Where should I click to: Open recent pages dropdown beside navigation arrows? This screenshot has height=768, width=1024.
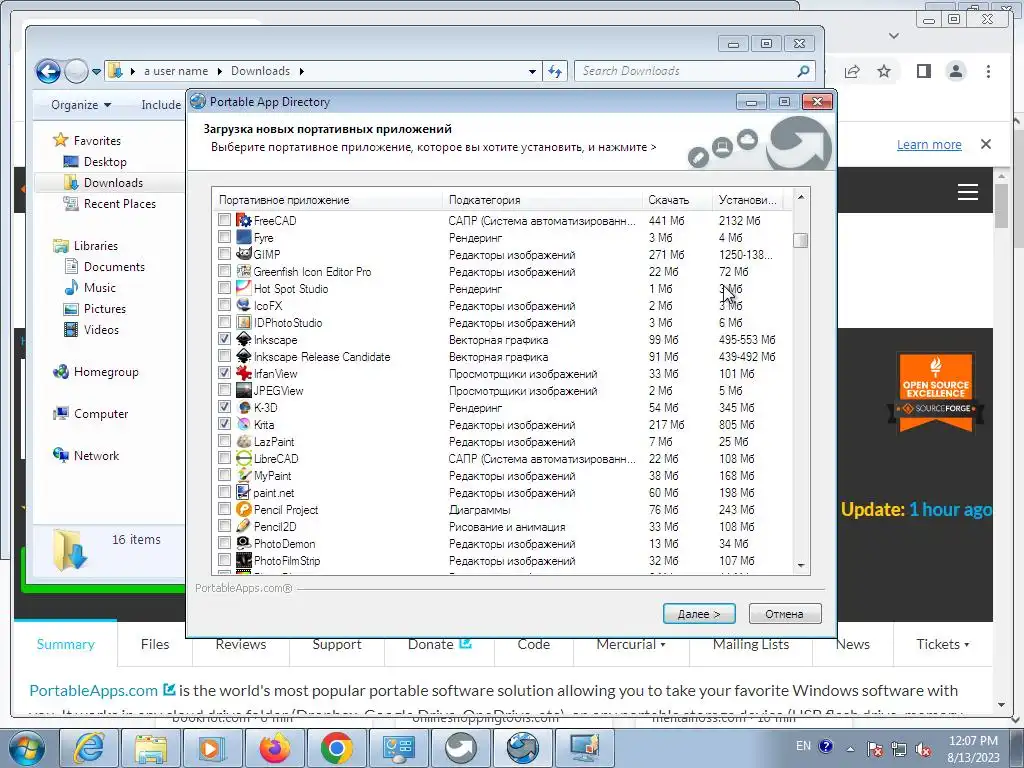[96, 71]
